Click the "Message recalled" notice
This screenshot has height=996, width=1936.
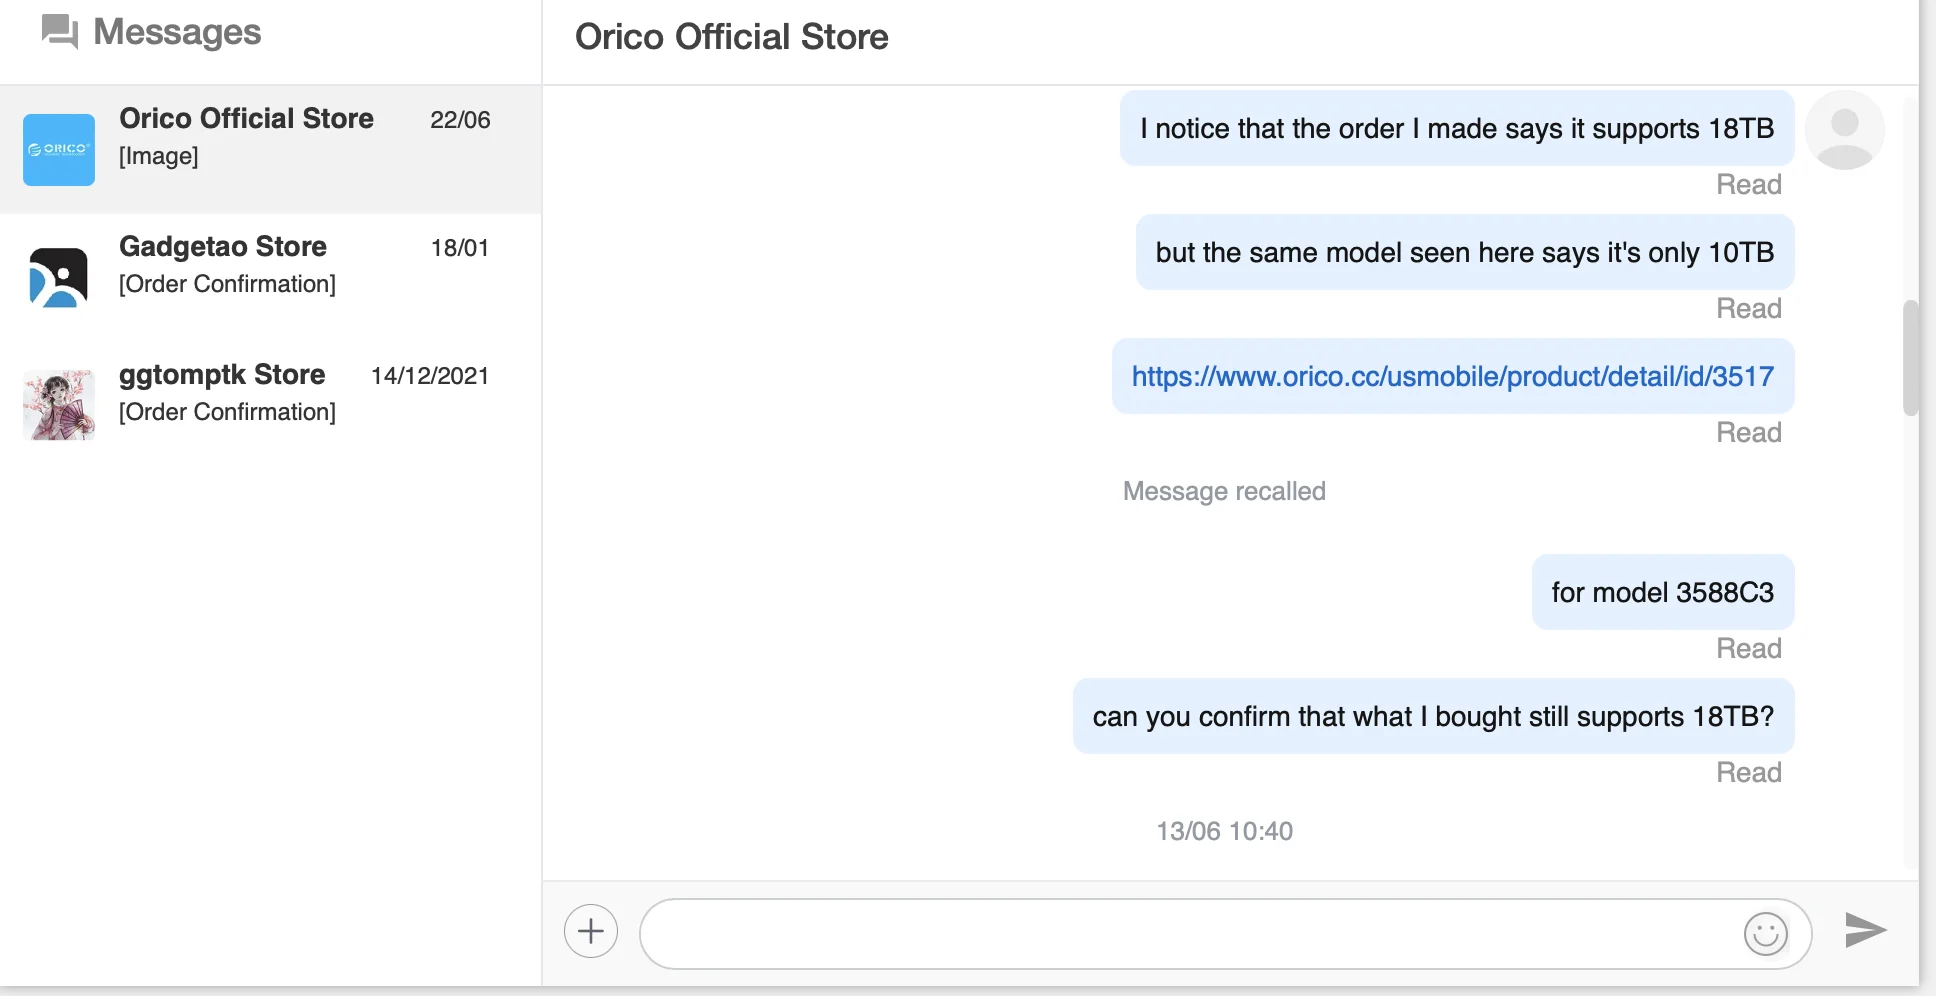(1224, 491)
